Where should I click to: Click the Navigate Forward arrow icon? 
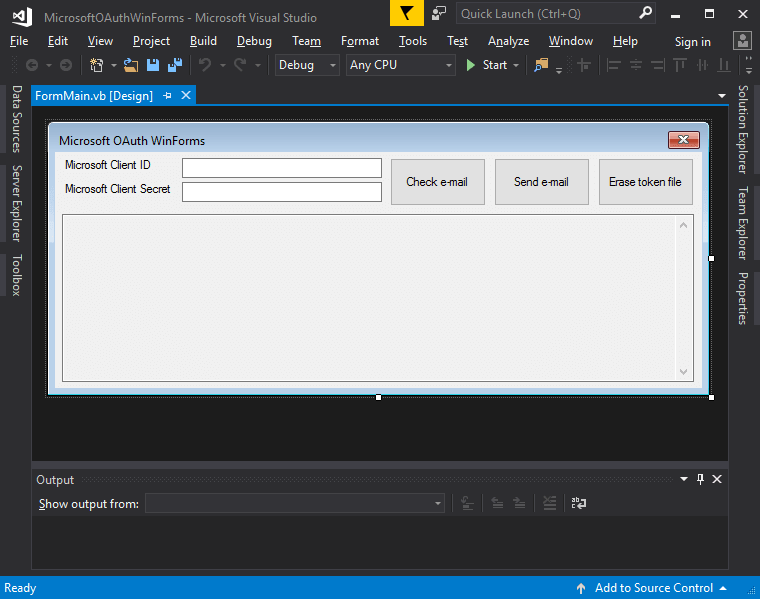(66, 65)
